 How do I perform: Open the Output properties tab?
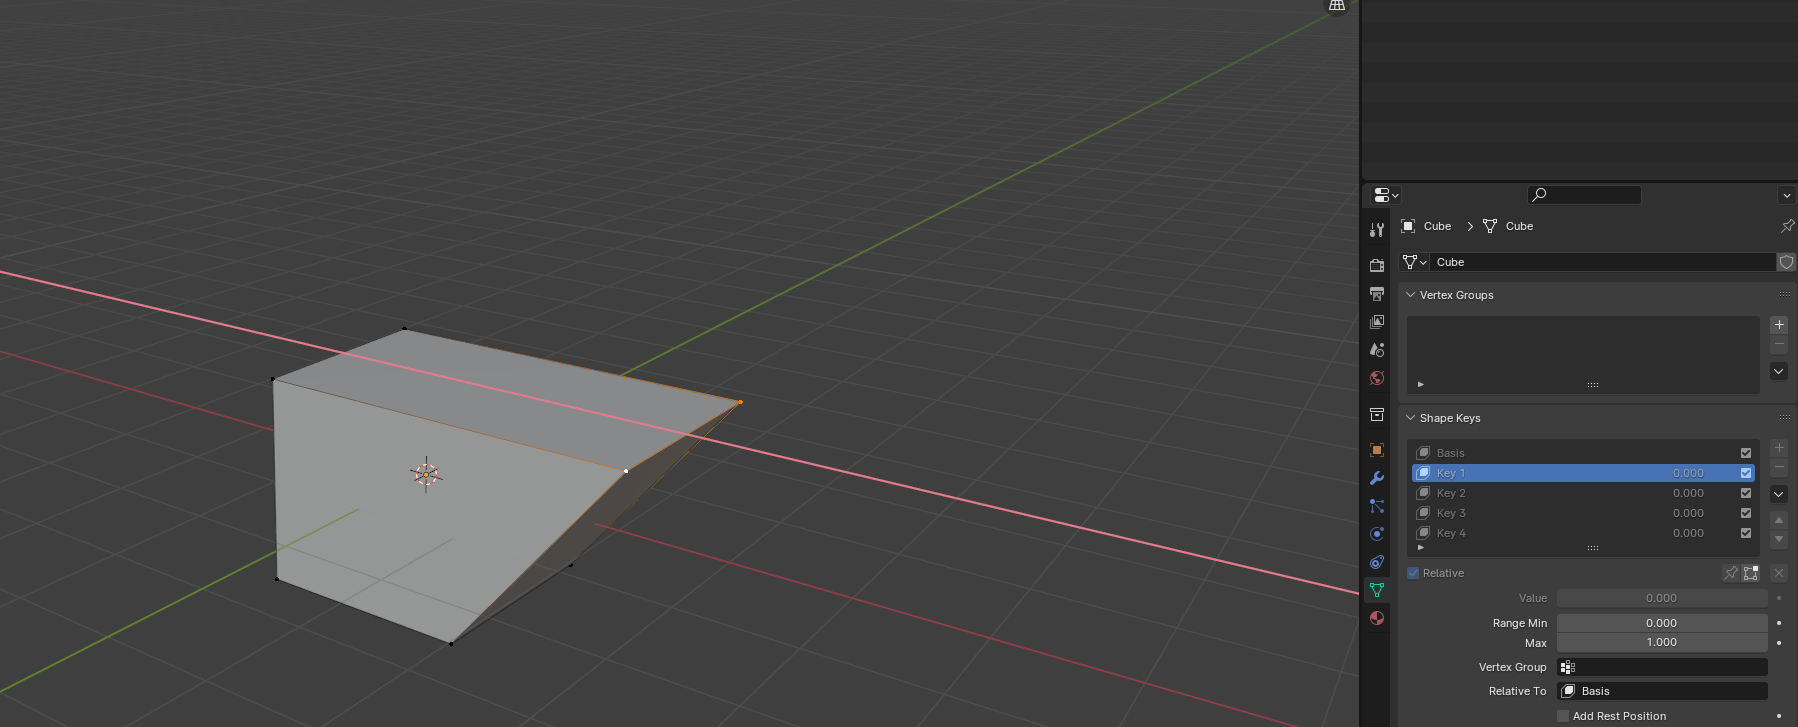pyautogui.click(x=1377, y=293)
